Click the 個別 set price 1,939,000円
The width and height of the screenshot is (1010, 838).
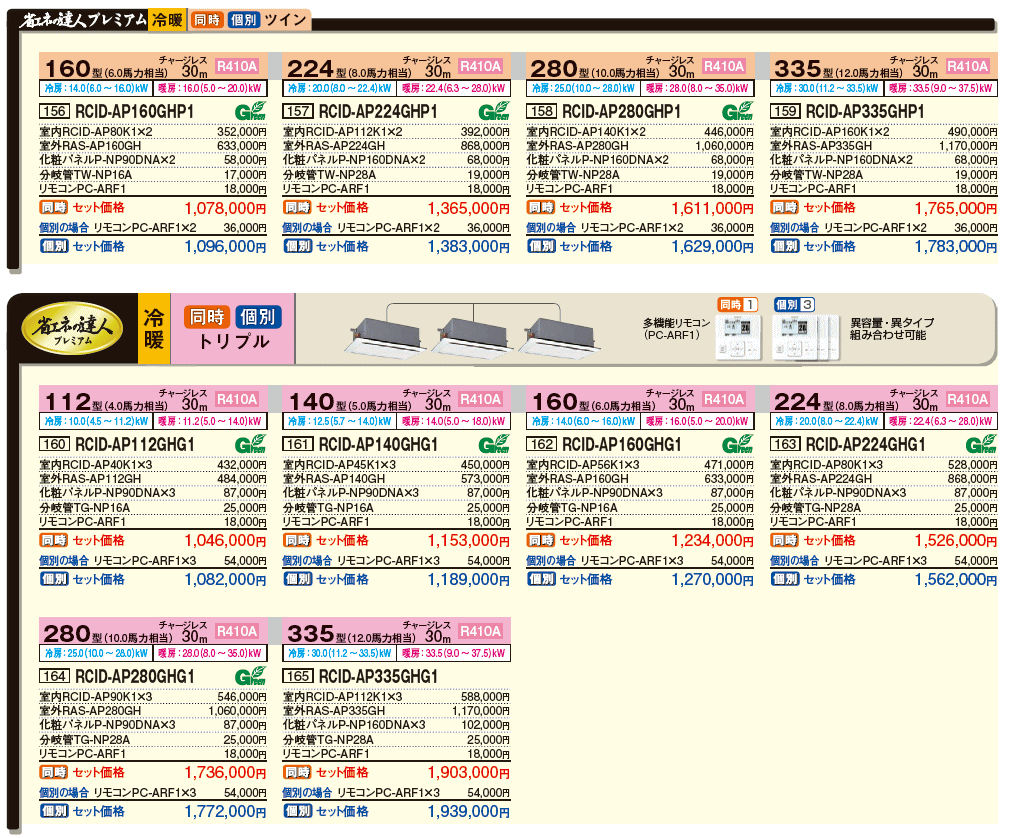(x=468, y=812)
